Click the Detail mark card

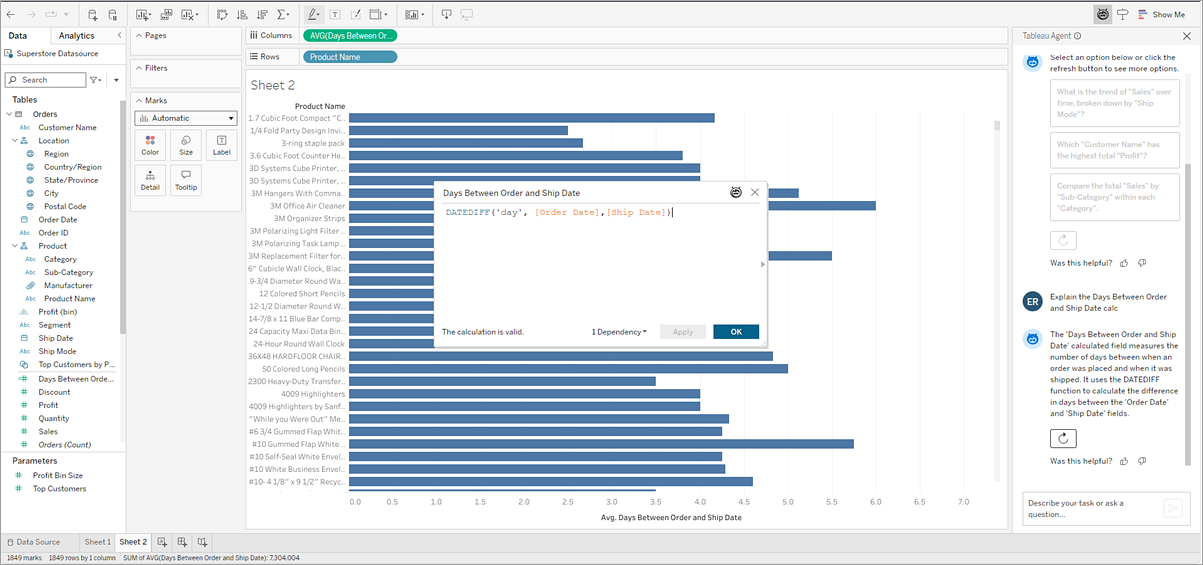(x=150, y=180)
